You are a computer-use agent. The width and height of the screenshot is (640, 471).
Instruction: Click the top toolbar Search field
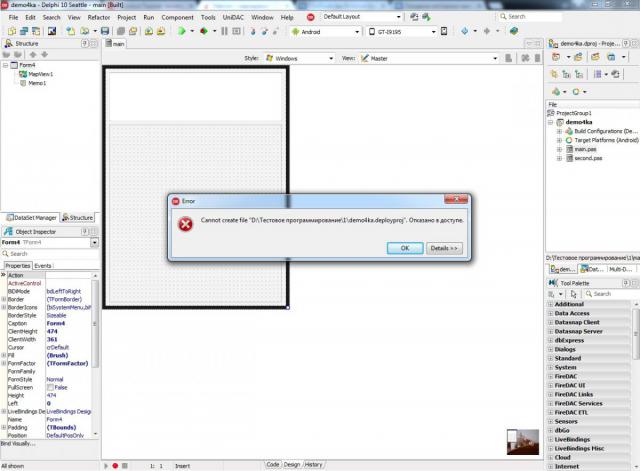(531, 17)
